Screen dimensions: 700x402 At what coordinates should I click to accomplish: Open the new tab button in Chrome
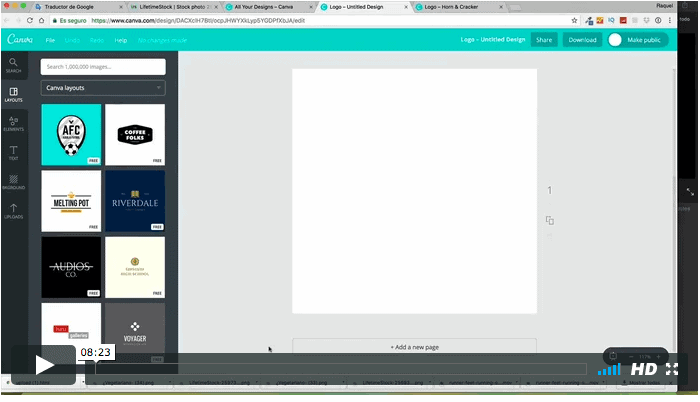point(515,8)
